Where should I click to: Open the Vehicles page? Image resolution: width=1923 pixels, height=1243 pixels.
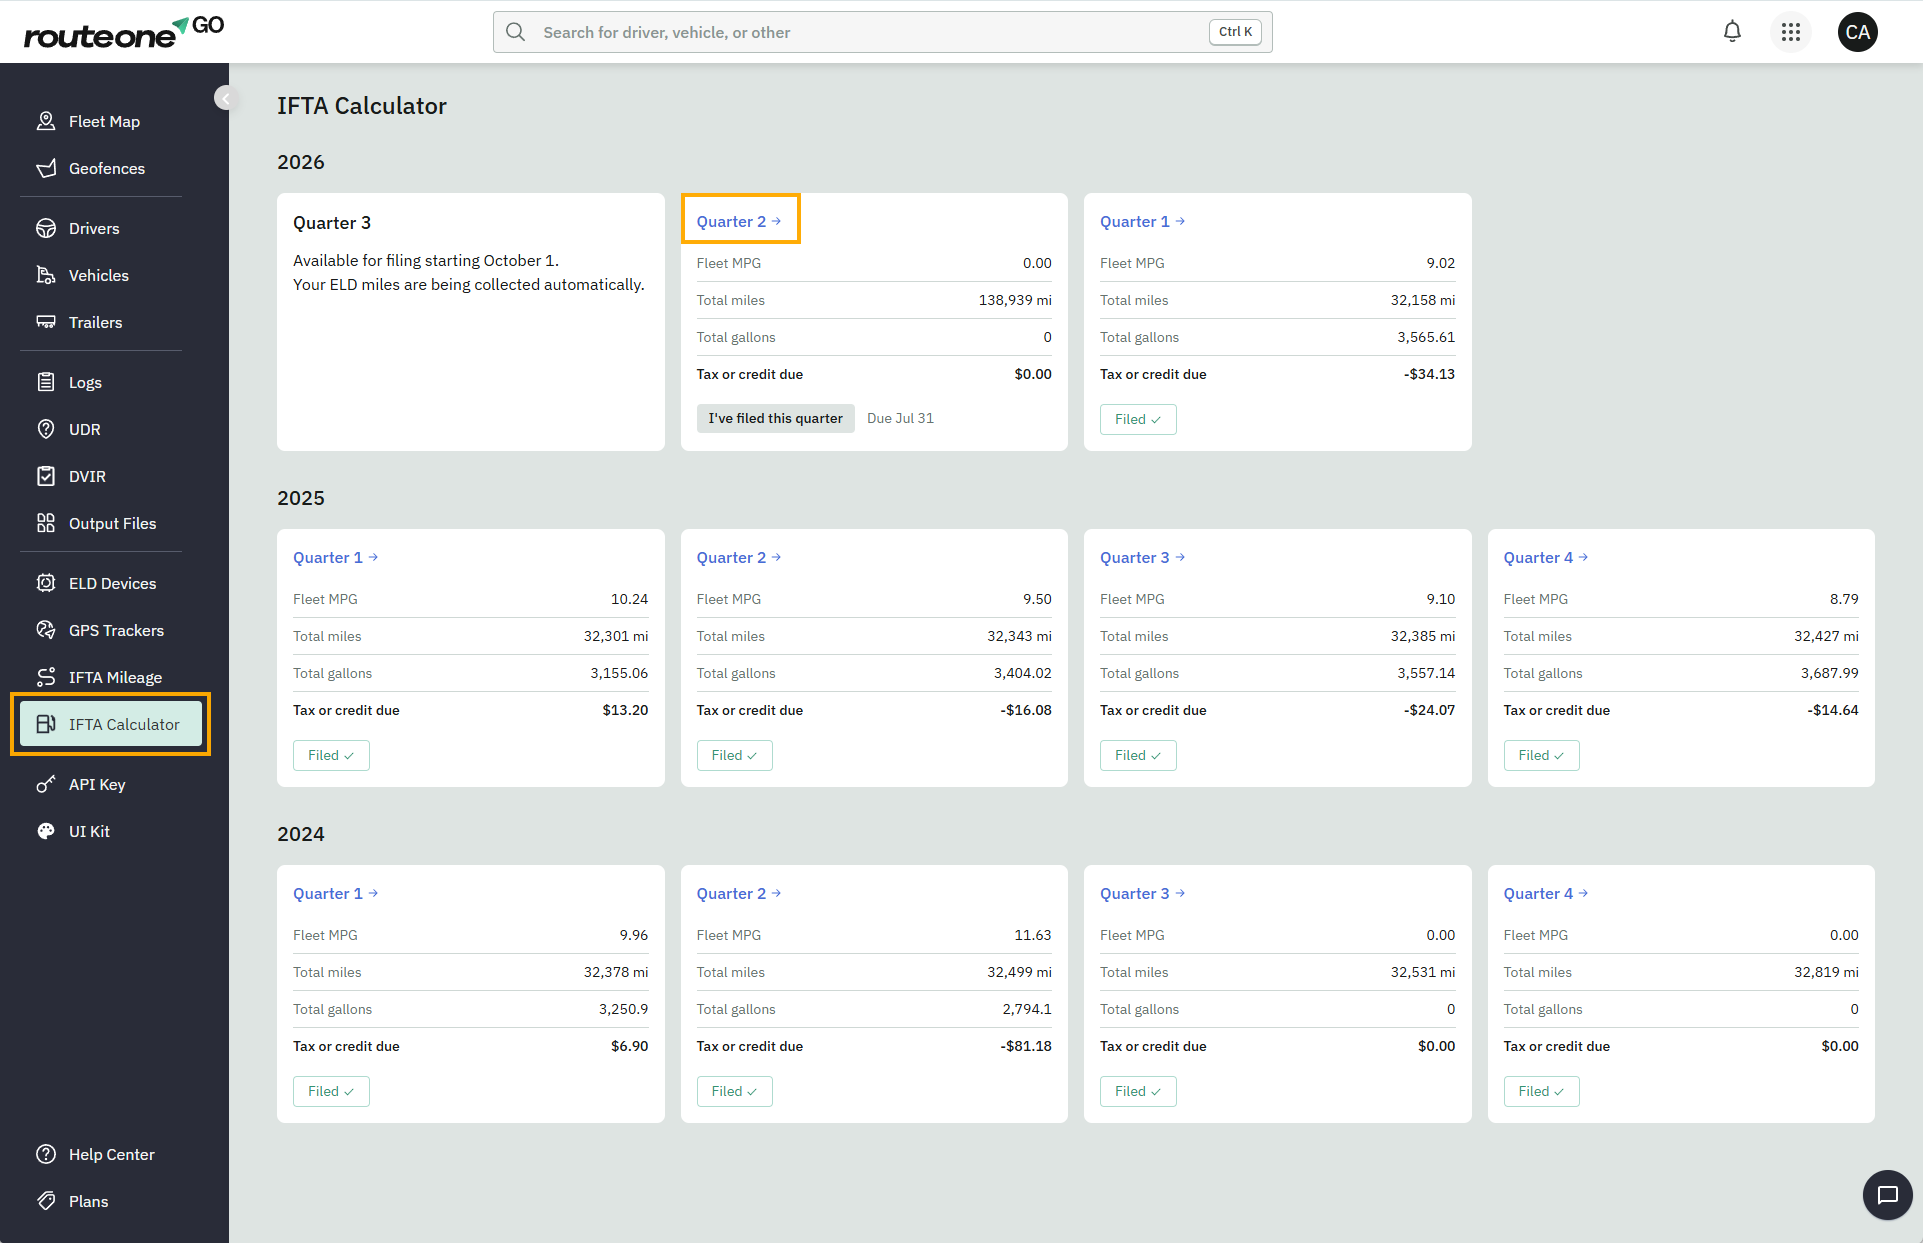(98, 275)
